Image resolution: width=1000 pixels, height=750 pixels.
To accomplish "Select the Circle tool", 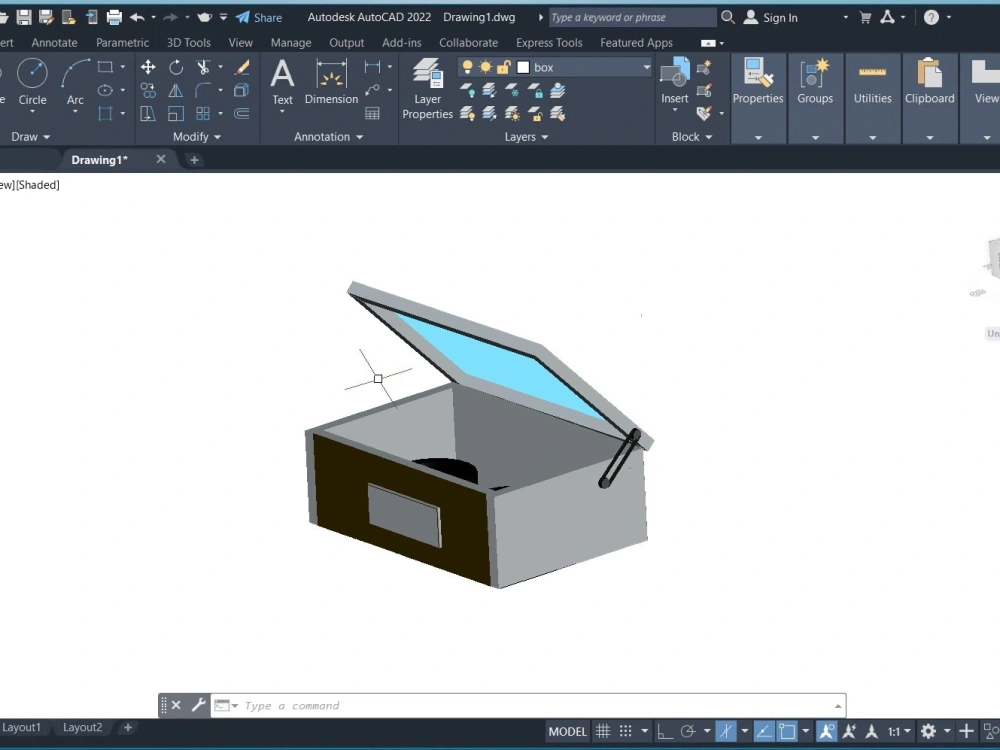I will click(32, 75).
